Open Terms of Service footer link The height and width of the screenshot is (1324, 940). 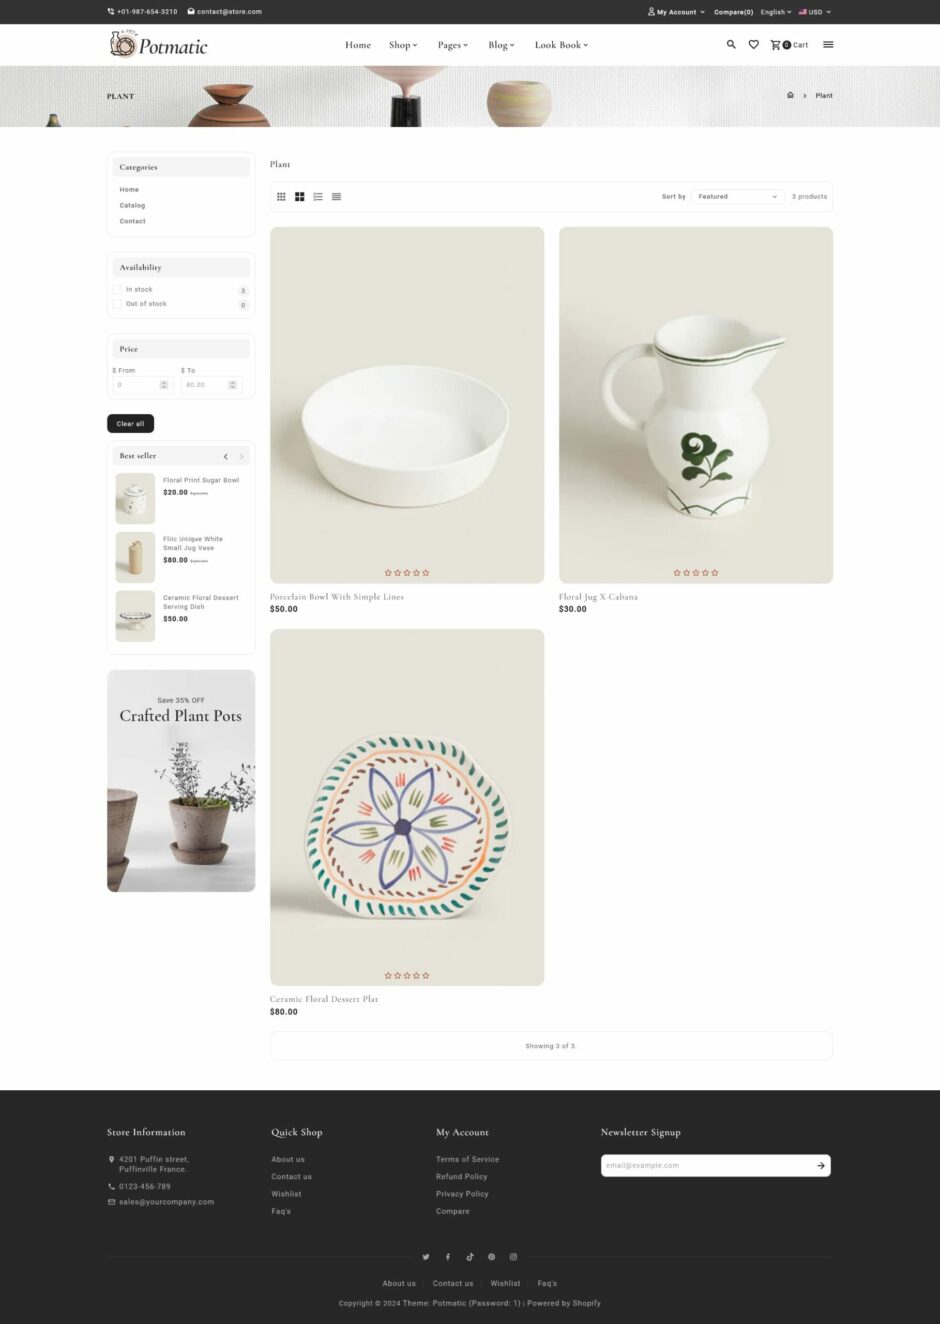(x=467, y=1159)
